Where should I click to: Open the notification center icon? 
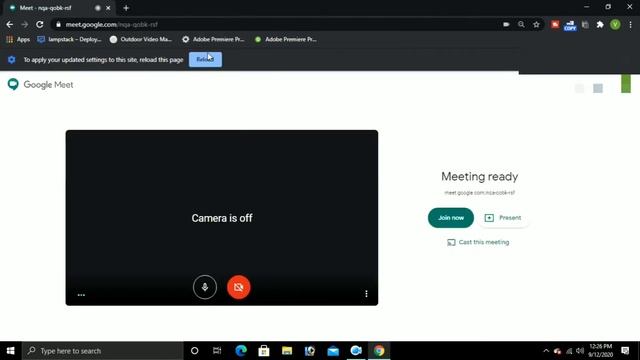(625, 351)
